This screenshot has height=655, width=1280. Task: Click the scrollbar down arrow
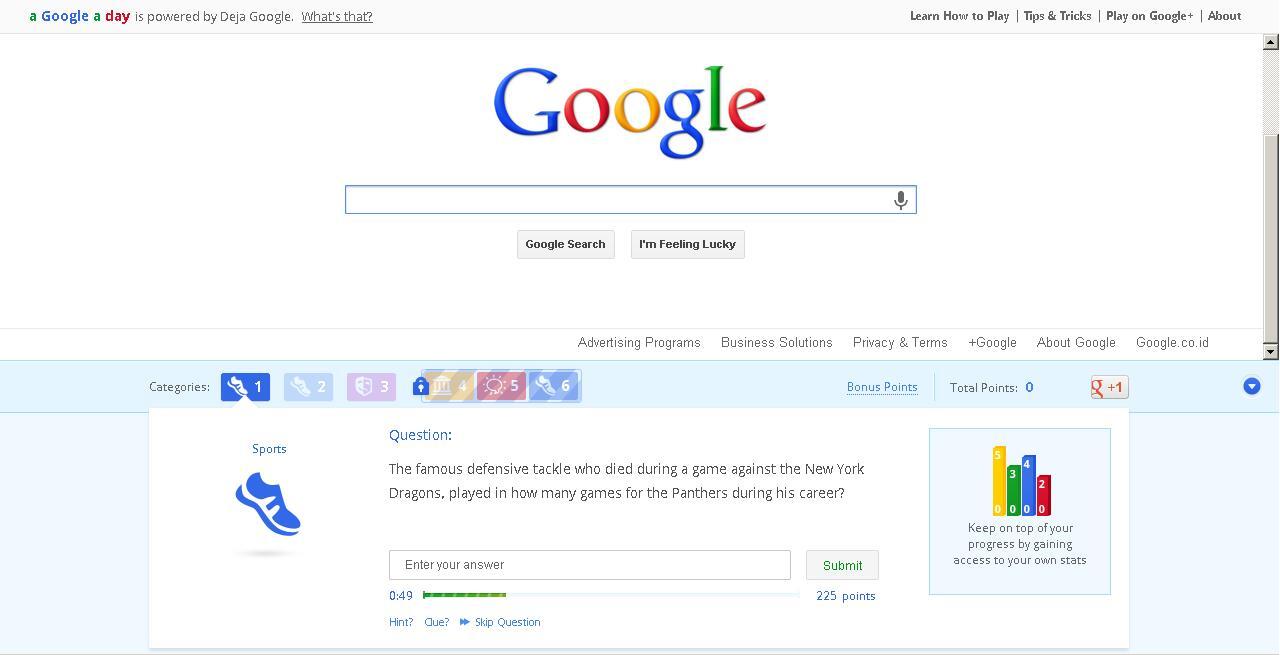pos(1271,351)
